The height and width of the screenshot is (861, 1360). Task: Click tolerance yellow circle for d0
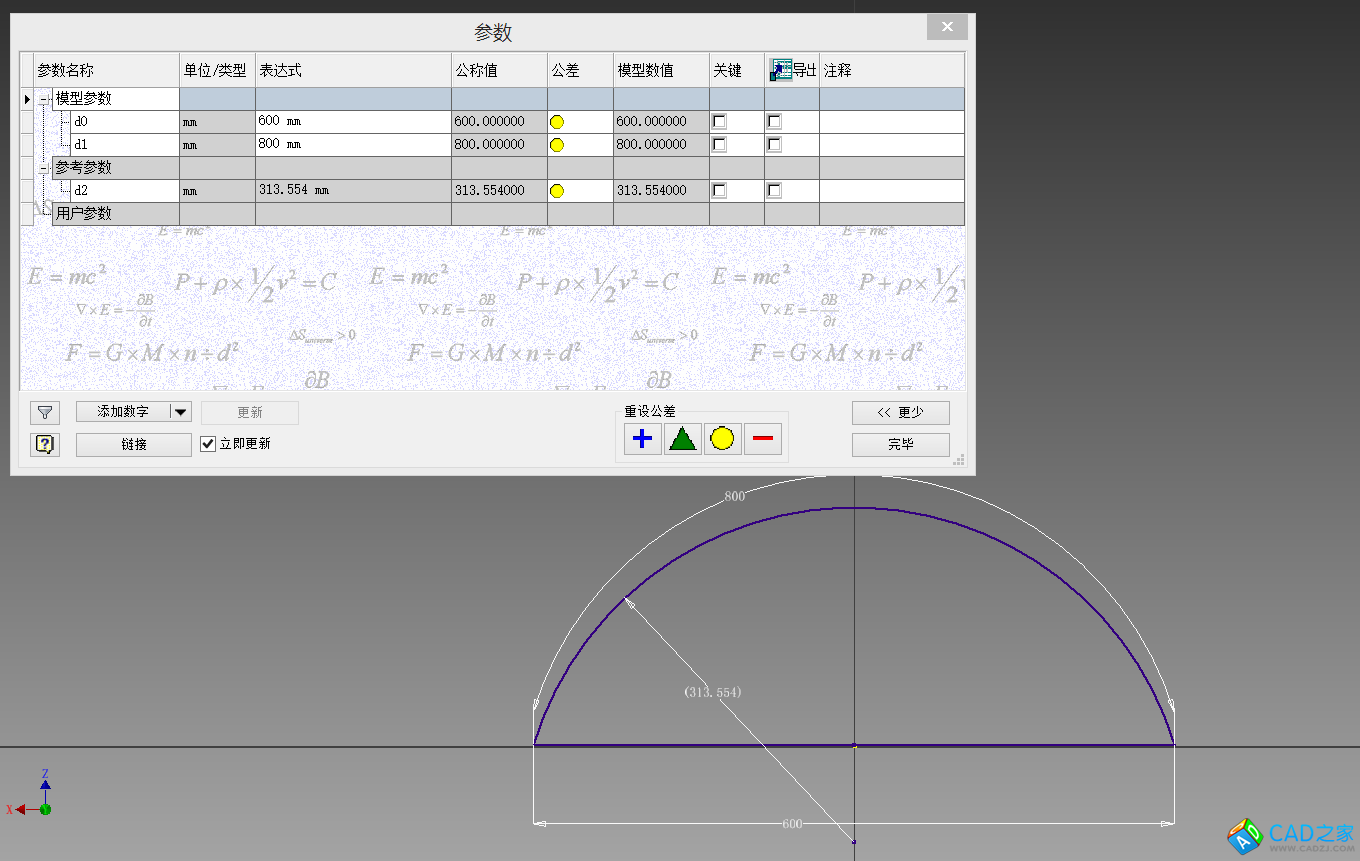click(x=557, y=122)
